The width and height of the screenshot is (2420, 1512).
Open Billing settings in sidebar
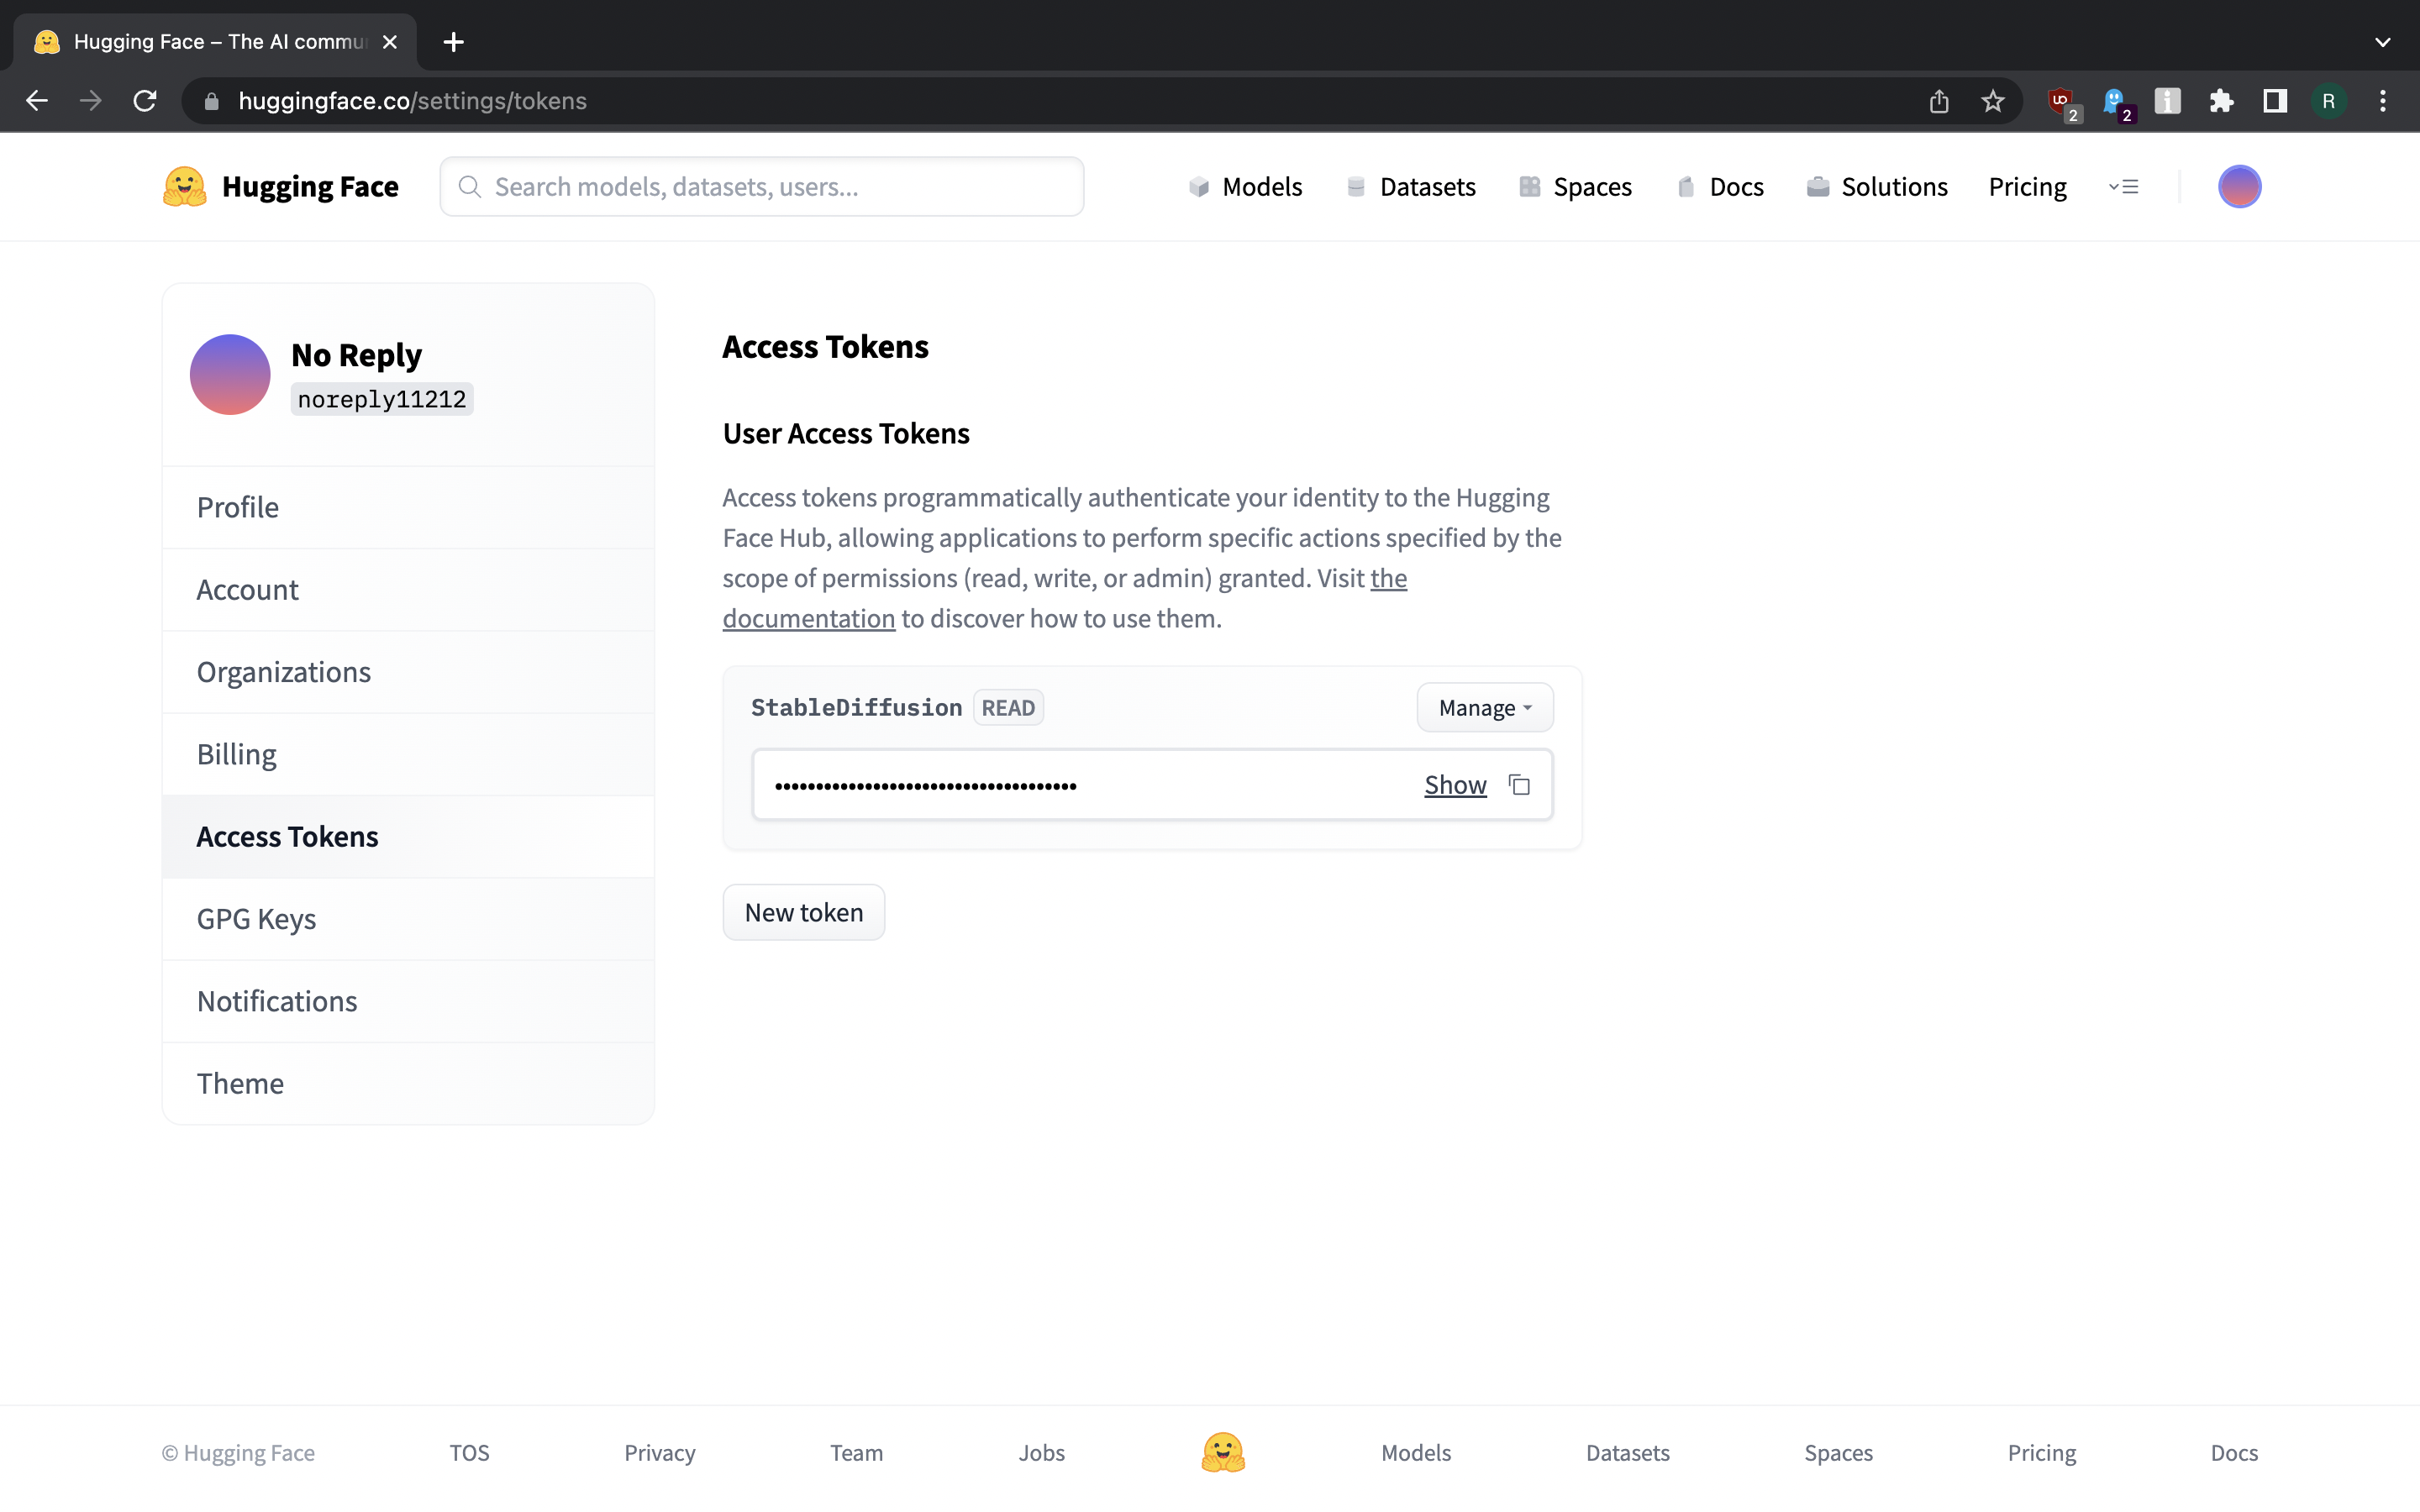pyautogui.click(x=408, y=754)
